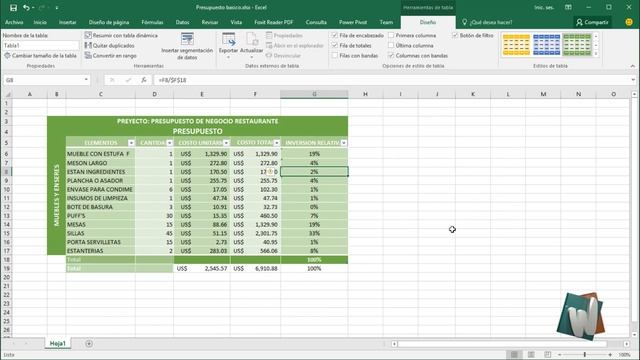
Task: Open the Name Box dropdown arrow
Action: 86,80
